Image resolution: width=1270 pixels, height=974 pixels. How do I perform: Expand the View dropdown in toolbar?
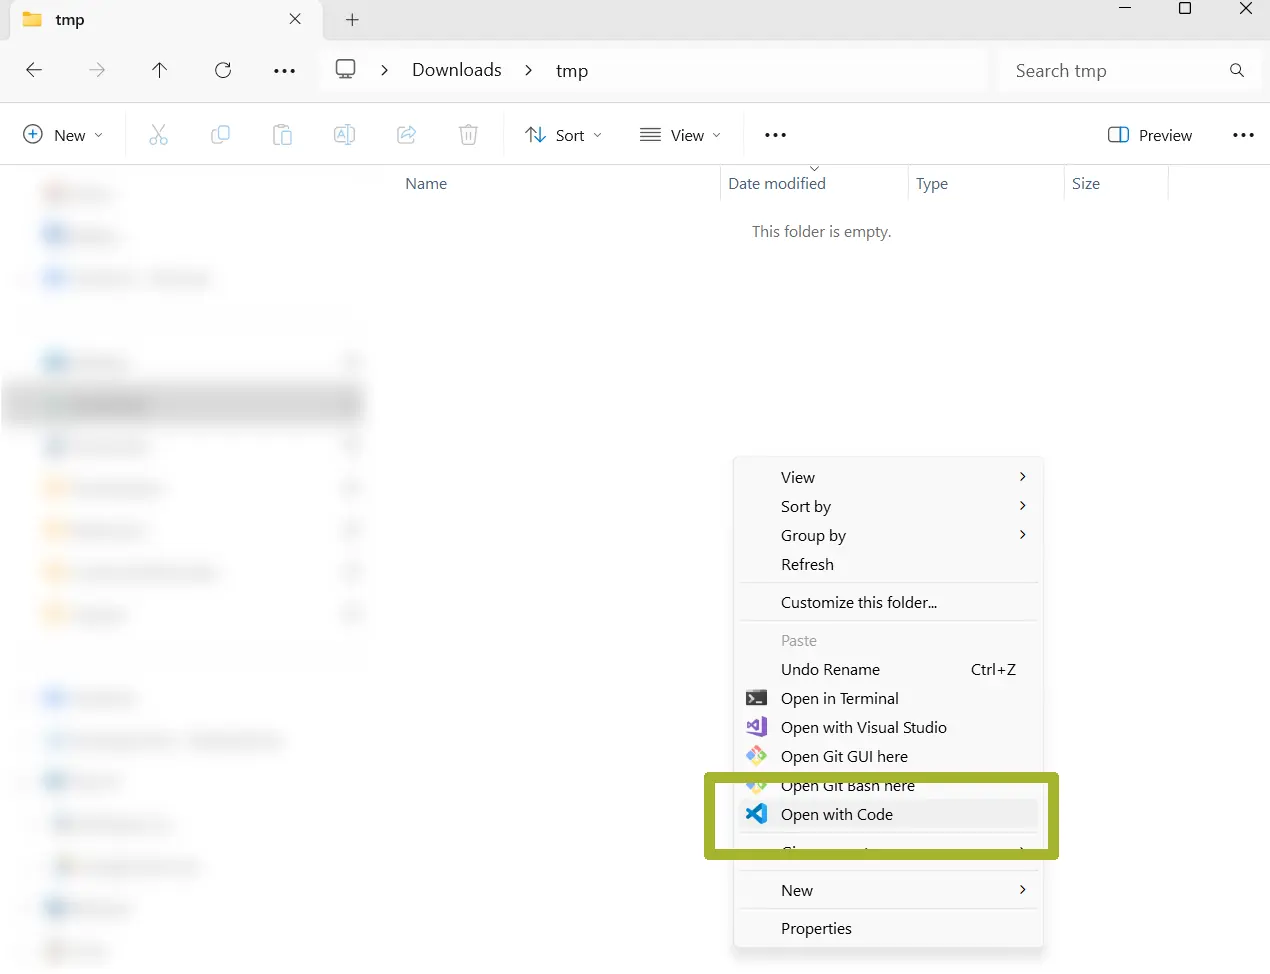point(680,135)
